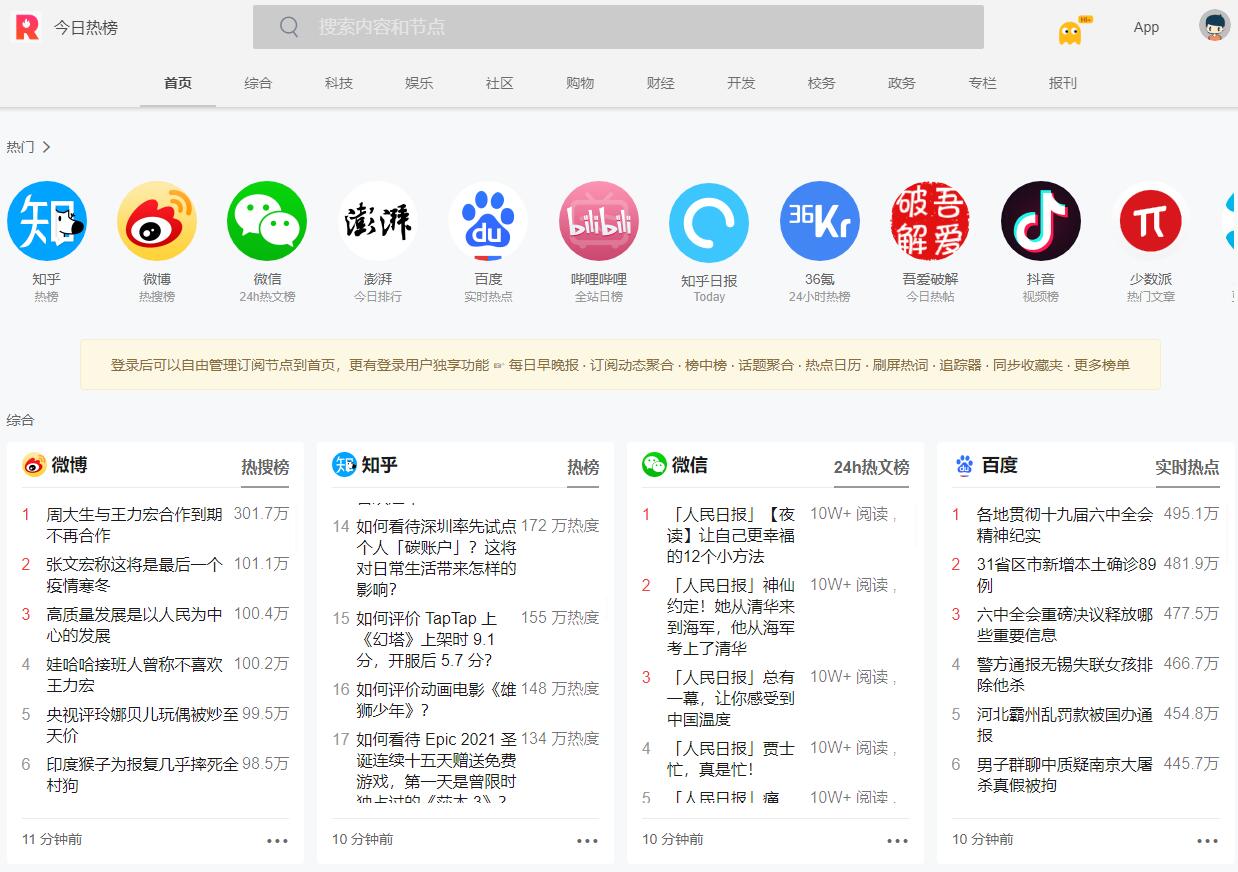This screenshot has height=872, width=1238.
Task: Open the 深圳「碳账户」question on 知乎
Action: pyautogui.click(x=437, y=558)
